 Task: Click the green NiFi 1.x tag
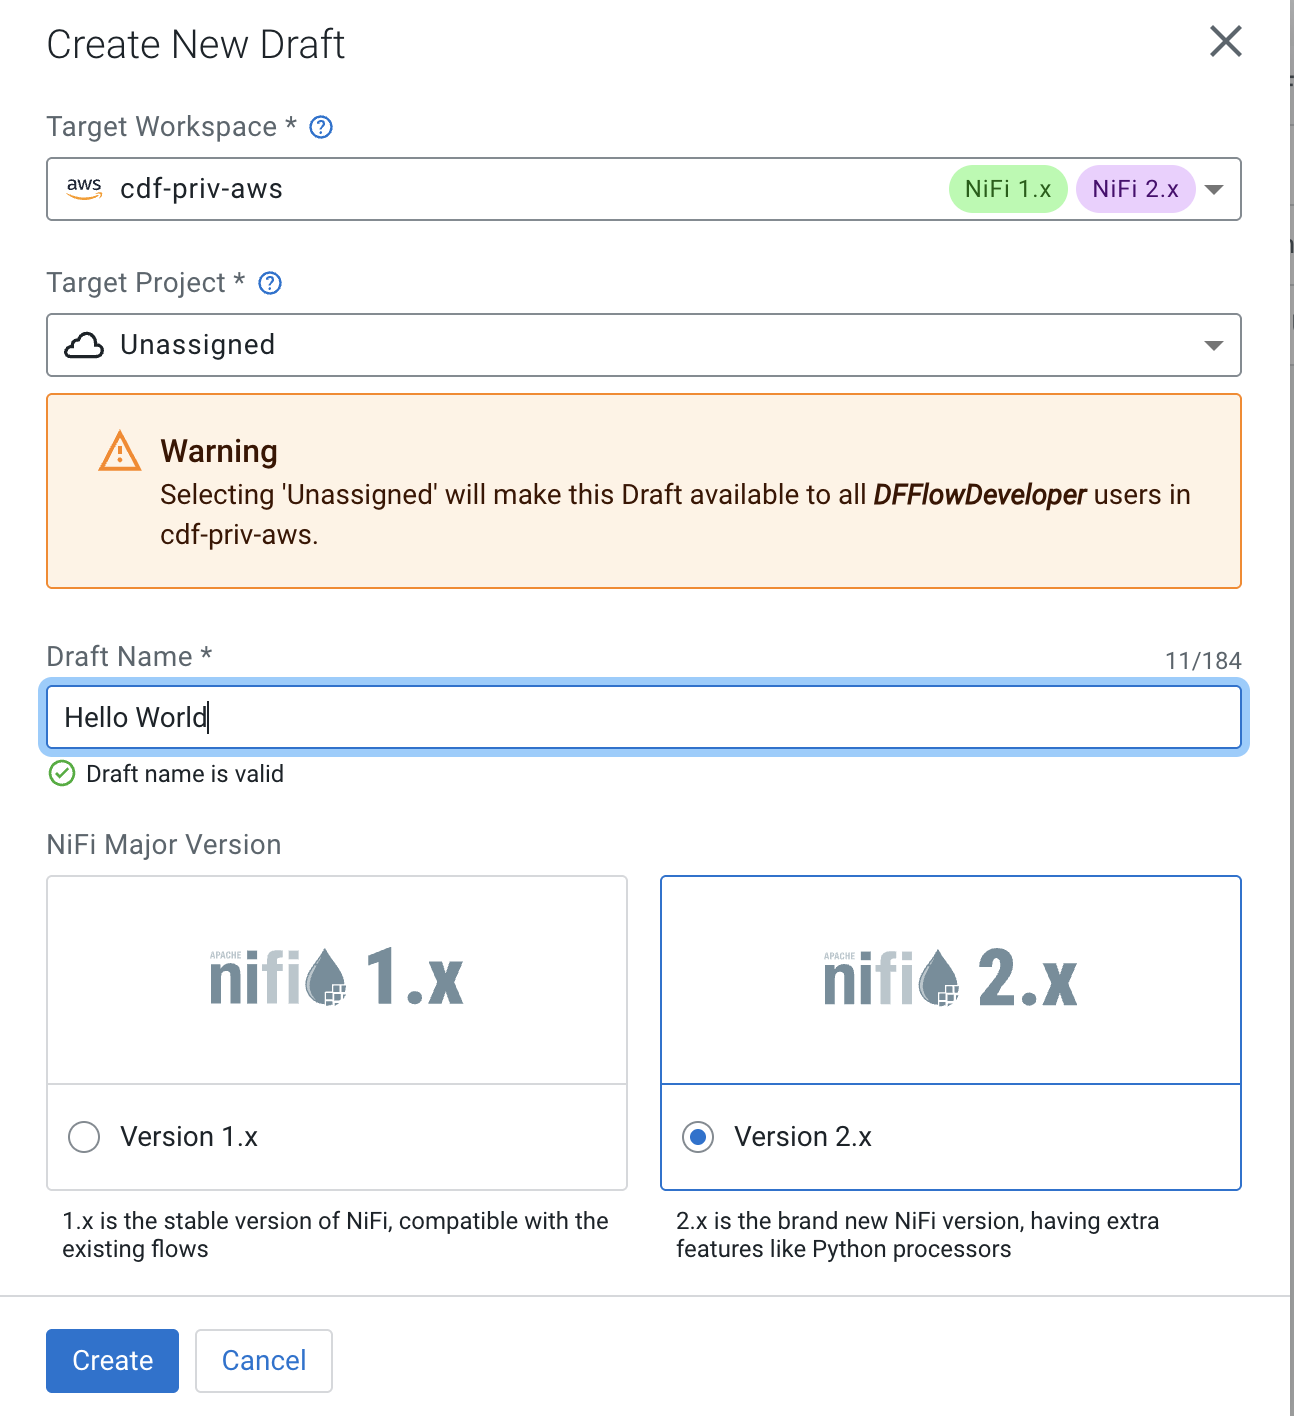(x=1008, y=189)
